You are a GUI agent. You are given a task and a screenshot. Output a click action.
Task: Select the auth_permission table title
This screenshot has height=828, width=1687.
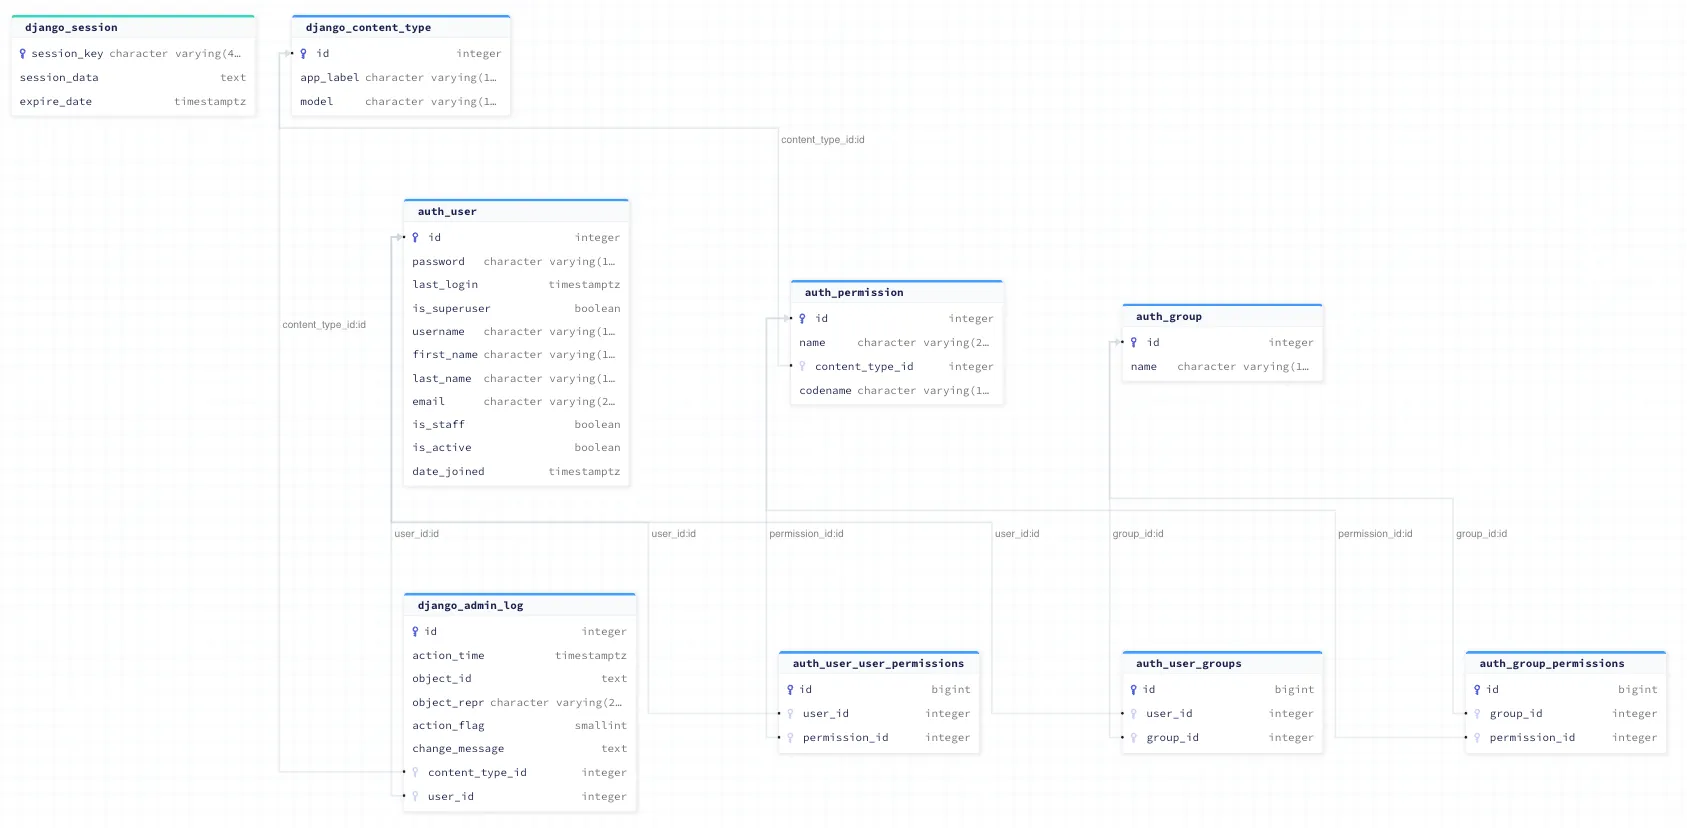(x=854, y=293)
